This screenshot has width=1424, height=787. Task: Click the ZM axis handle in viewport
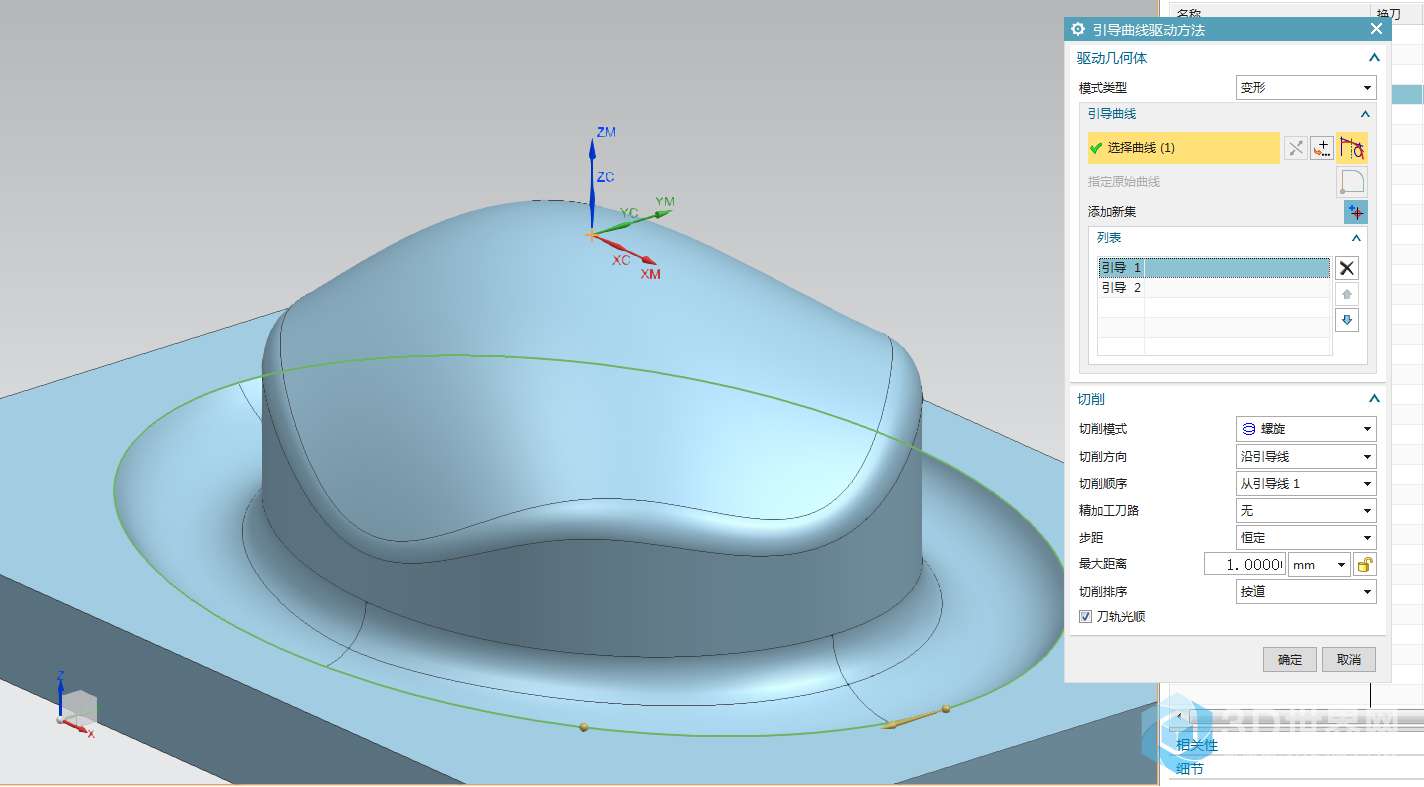[592, 150]
